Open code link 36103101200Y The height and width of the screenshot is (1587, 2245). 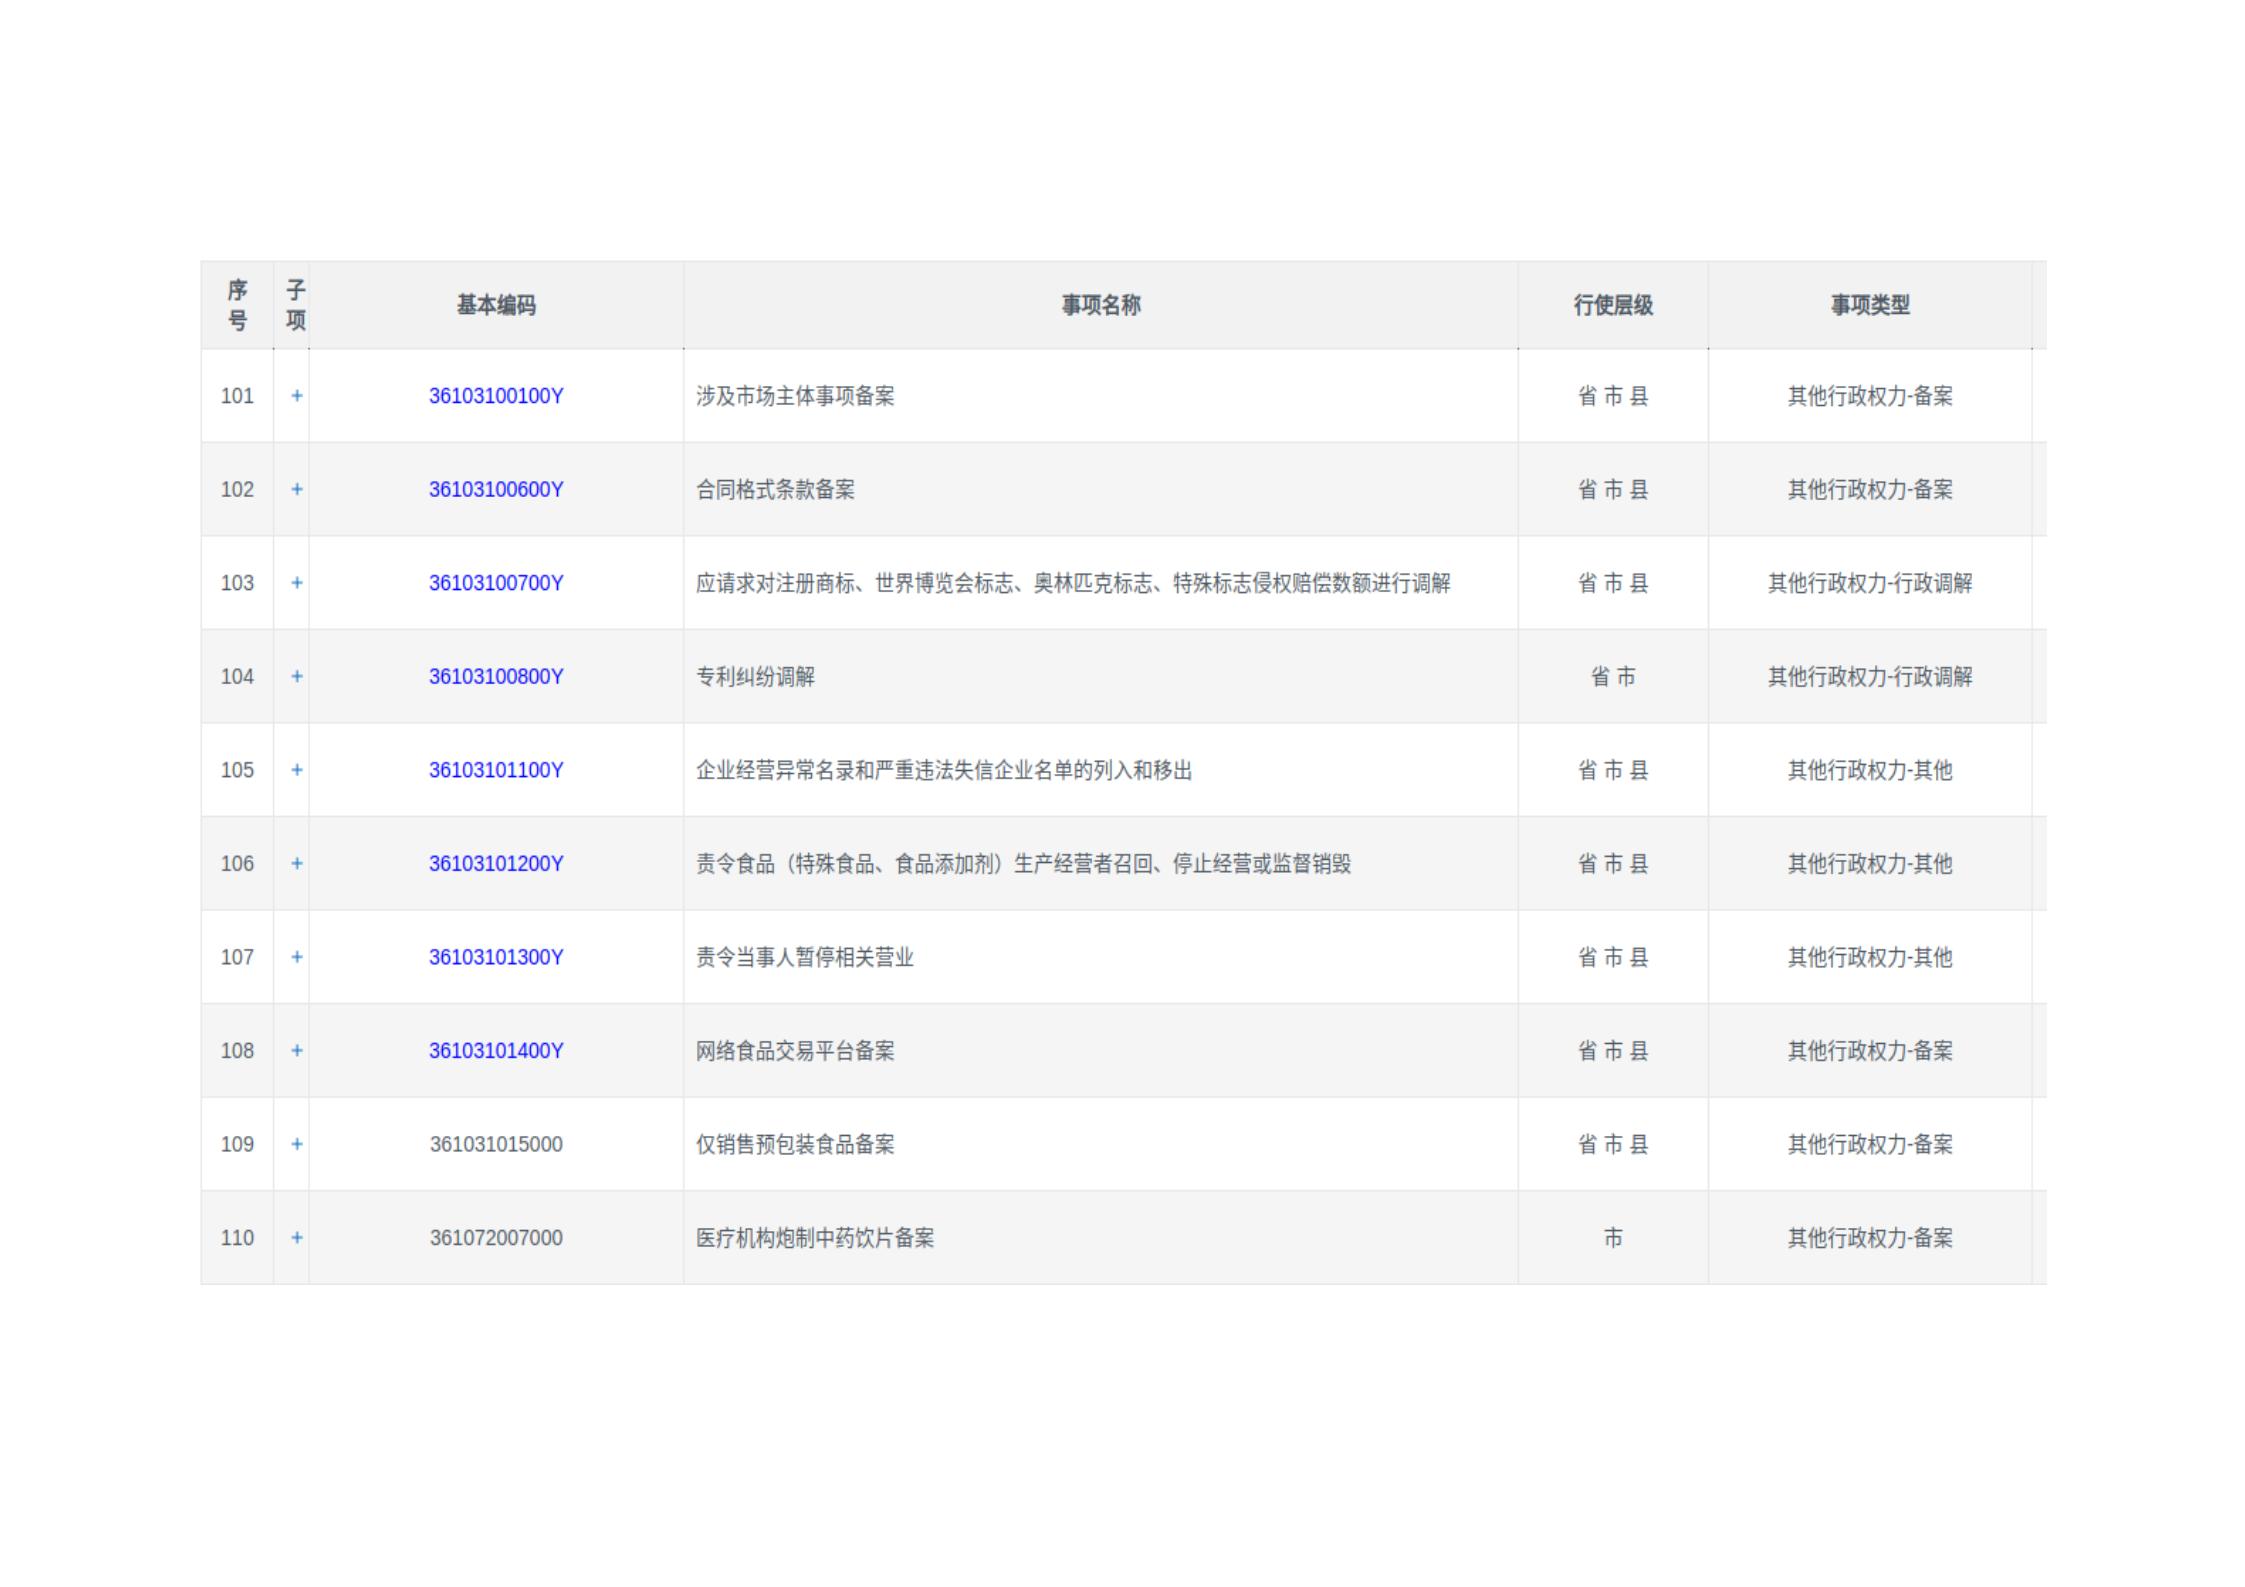(496, 863)
